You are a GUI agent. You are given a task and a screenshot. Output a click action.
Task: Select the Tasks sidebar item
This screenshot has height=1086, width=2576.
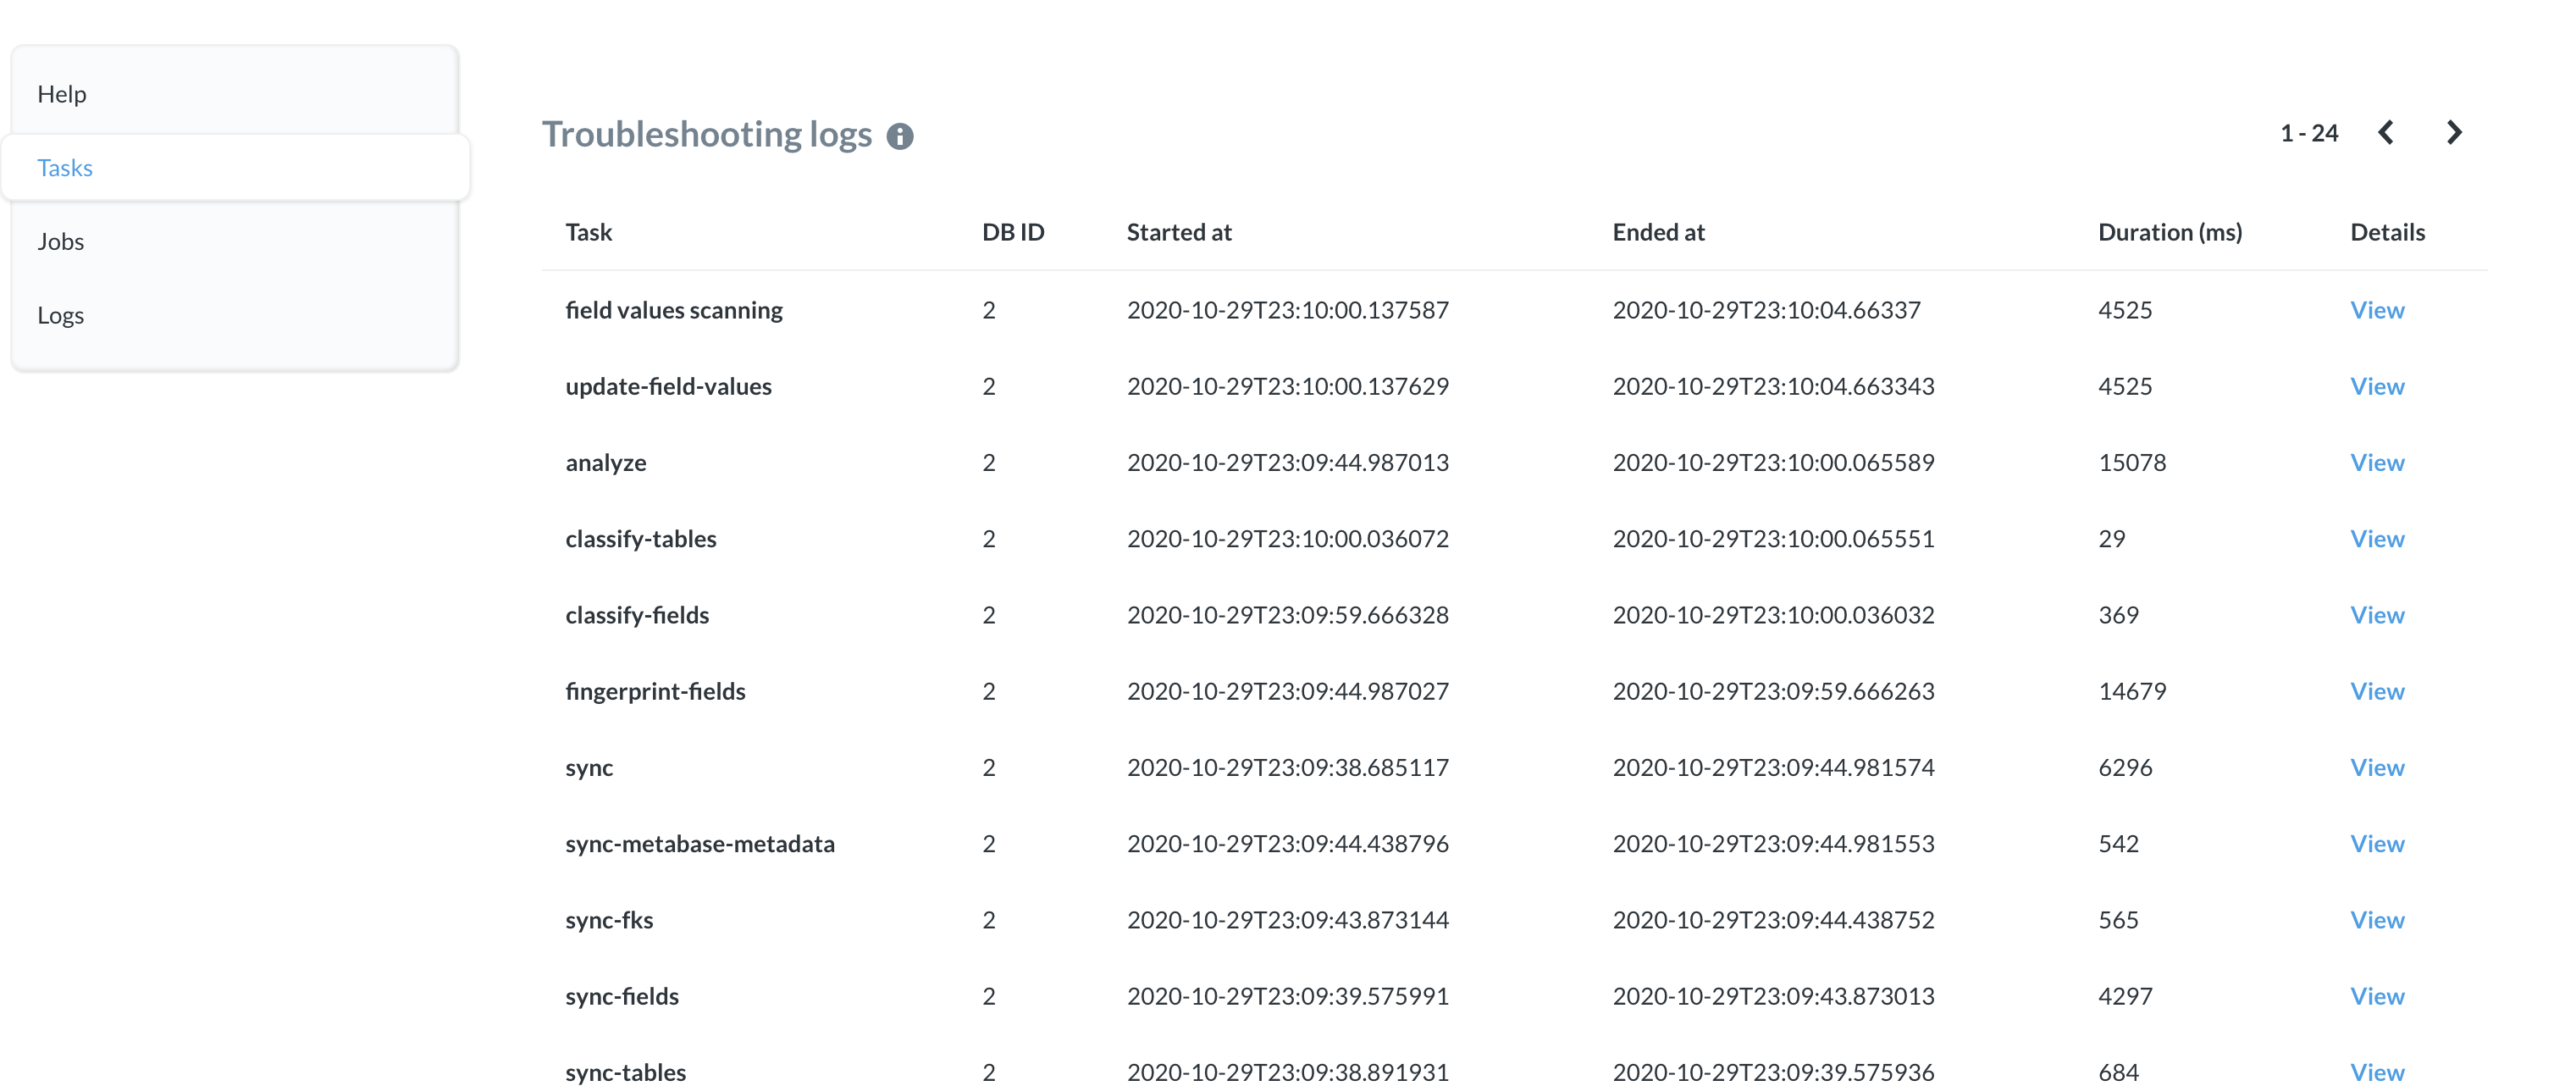(65, 167)
